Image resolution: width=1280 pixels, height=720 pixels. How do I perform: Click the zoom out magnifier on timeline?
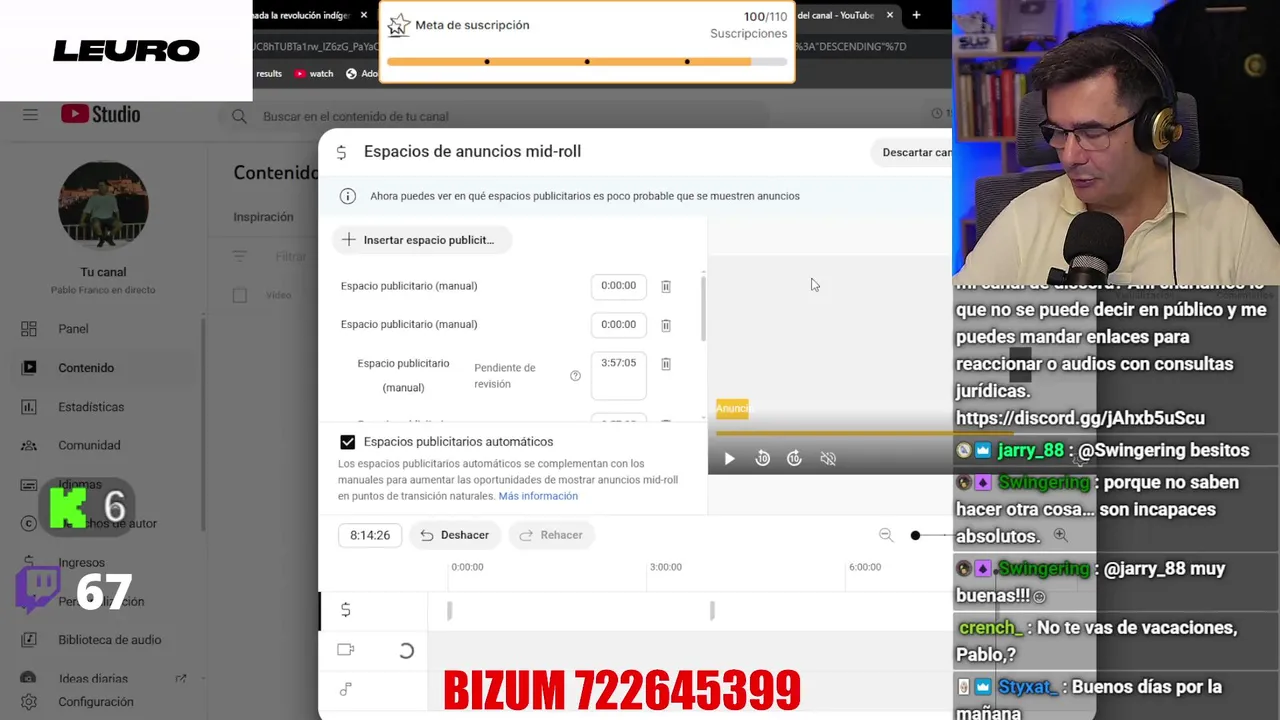pyautogui.click(x=886, y=535)
